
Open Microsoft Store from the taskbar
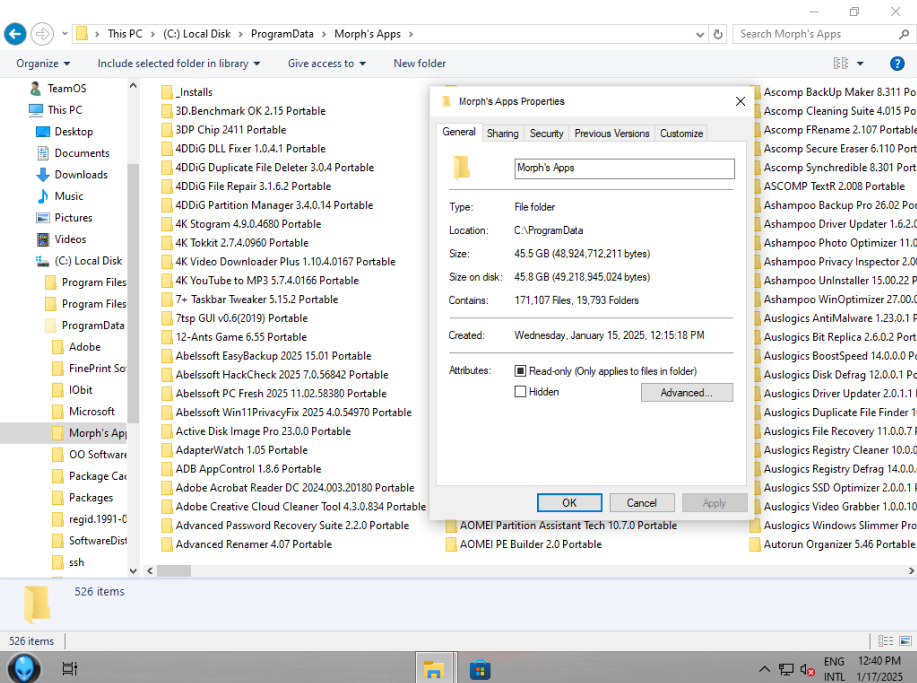point(480,668)
